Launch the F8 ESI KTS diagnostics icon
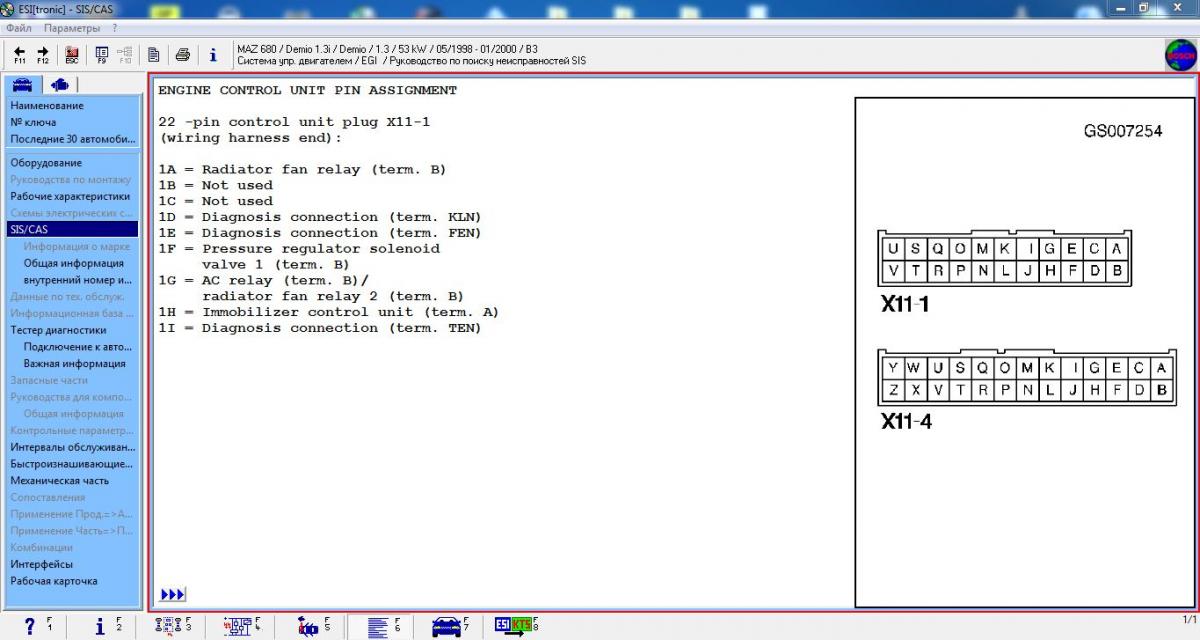 click(x=516, y=626)
